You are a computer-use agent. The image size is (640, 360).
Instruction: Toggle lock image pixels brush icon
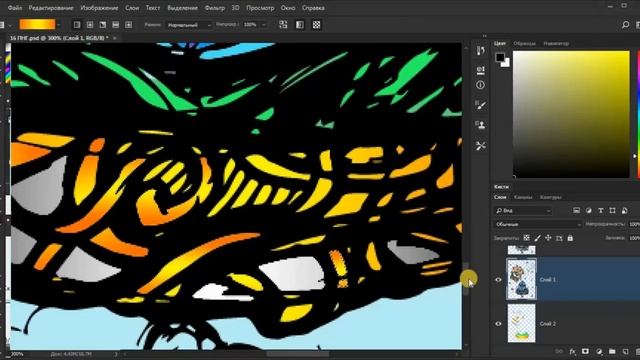click(538, 238)
